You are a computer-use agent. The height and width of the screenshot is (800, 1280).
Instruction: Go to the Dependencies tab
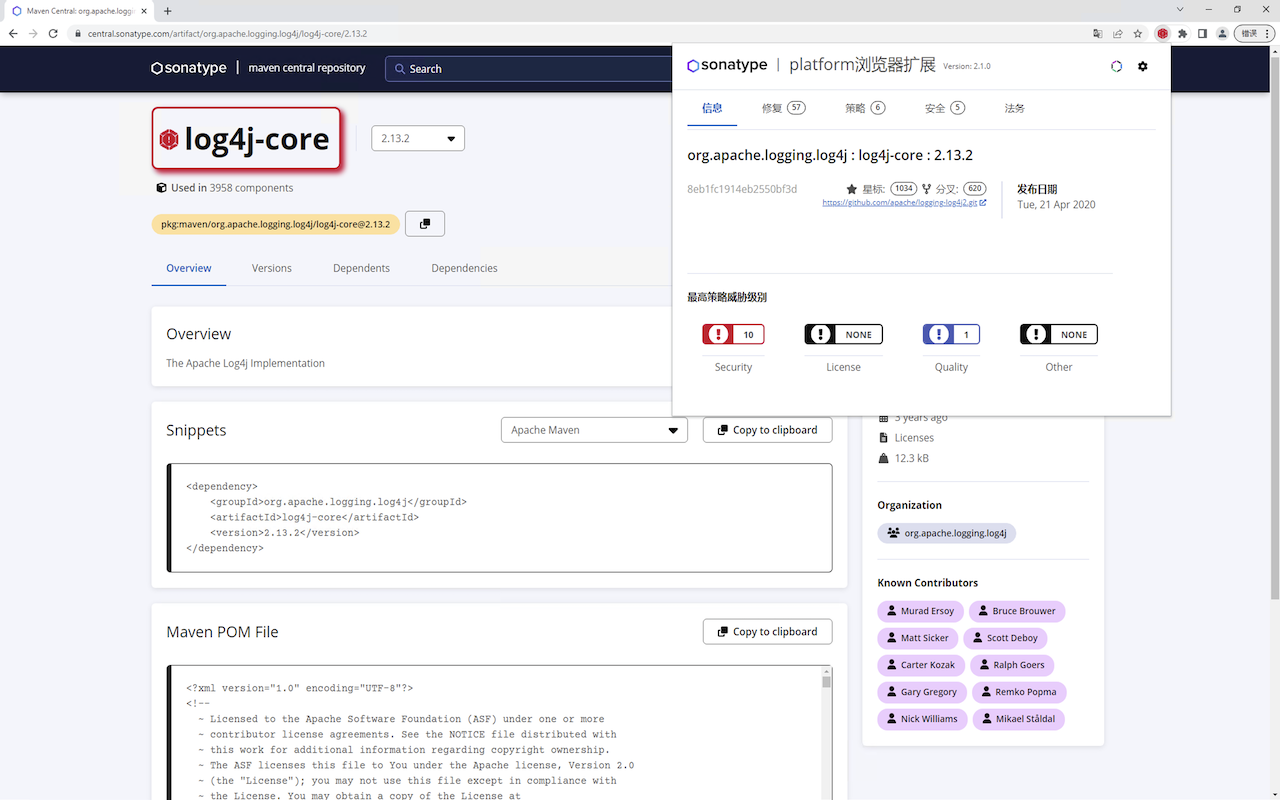(x=464, y=268)
